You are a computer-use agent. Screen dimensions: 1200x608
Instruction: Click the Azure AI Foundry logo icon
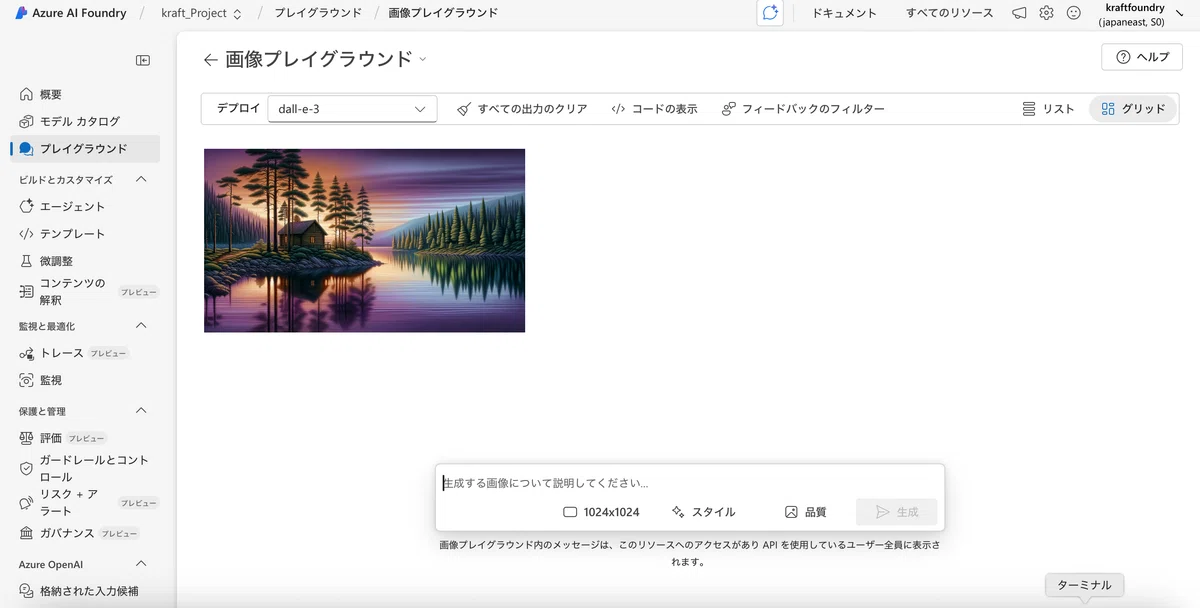click(x=21, y=13)
